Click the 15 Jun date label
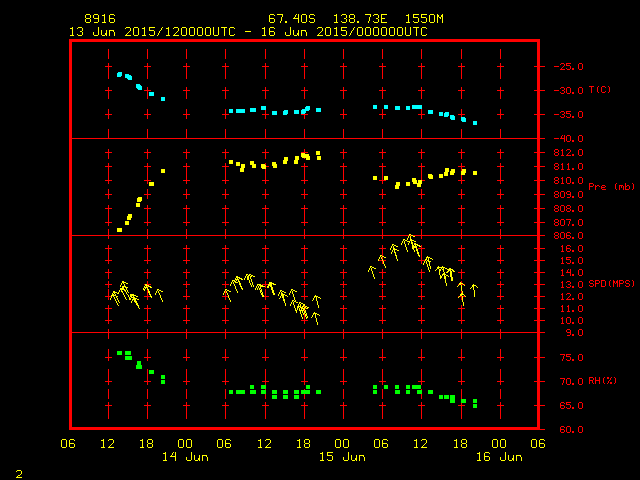The width and height of the screenshot is (640, 480). coord(341,457)
